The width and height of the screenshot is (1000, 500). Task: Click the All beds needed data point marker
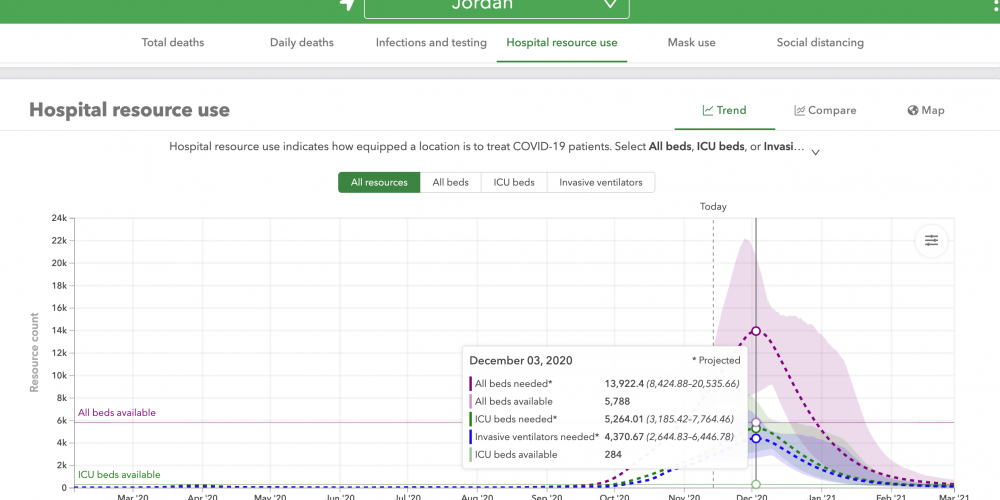[x=756, y=331]
